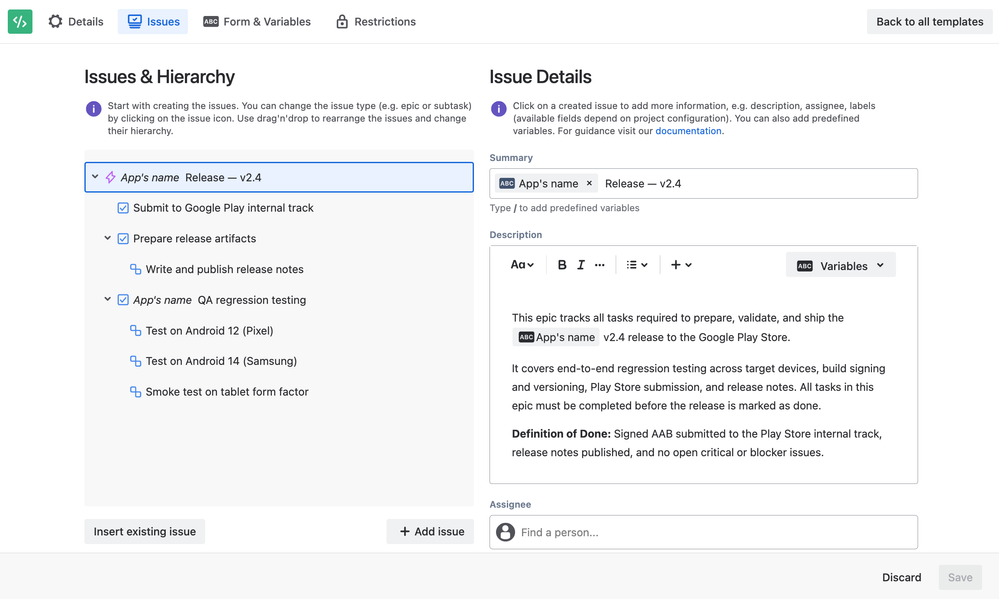Collapse Prepare release artifacts task
Image resolution: width=999 pixels, height=599 pixels.
pos(108,238)
